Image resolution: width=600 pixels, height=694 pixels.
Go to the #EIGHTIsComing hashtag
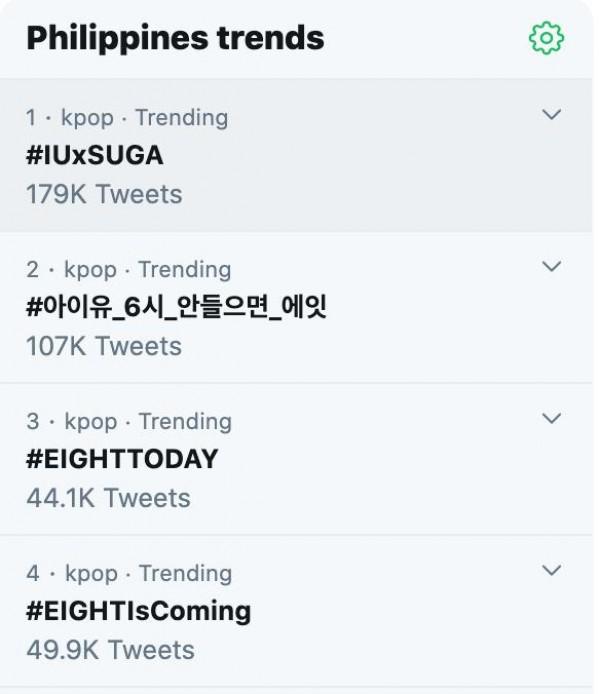pyautogui.click(x=138, y=610)
